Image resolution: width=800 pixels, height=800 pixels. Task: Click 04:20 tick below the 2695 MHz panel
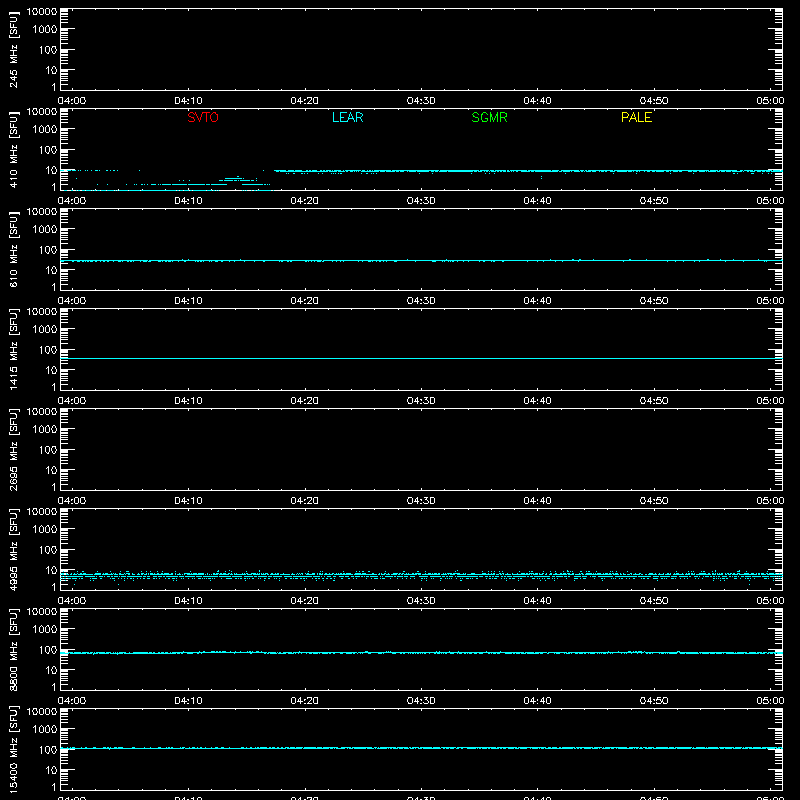tap(305, 501)
